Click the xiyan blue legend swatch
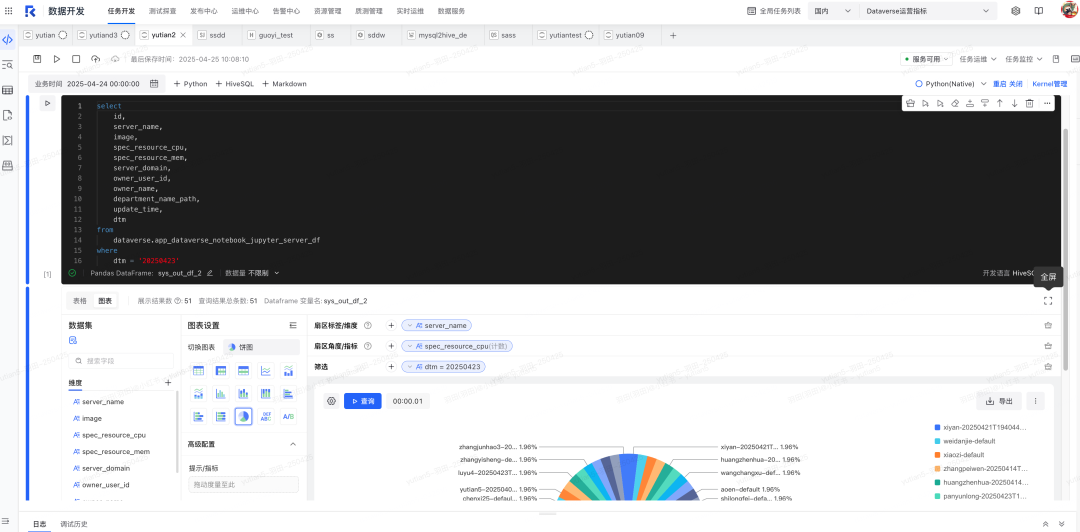This screenshot has width=1080, height=532. pos(937,427)
